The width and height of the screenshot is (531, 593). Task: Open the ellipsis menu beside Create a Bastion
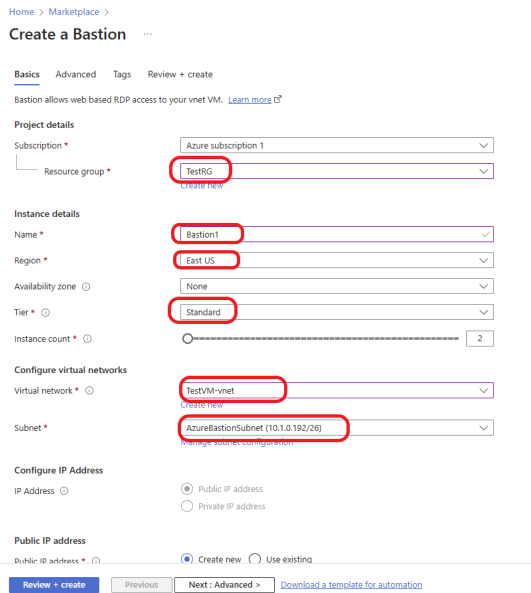click(148, 34)
